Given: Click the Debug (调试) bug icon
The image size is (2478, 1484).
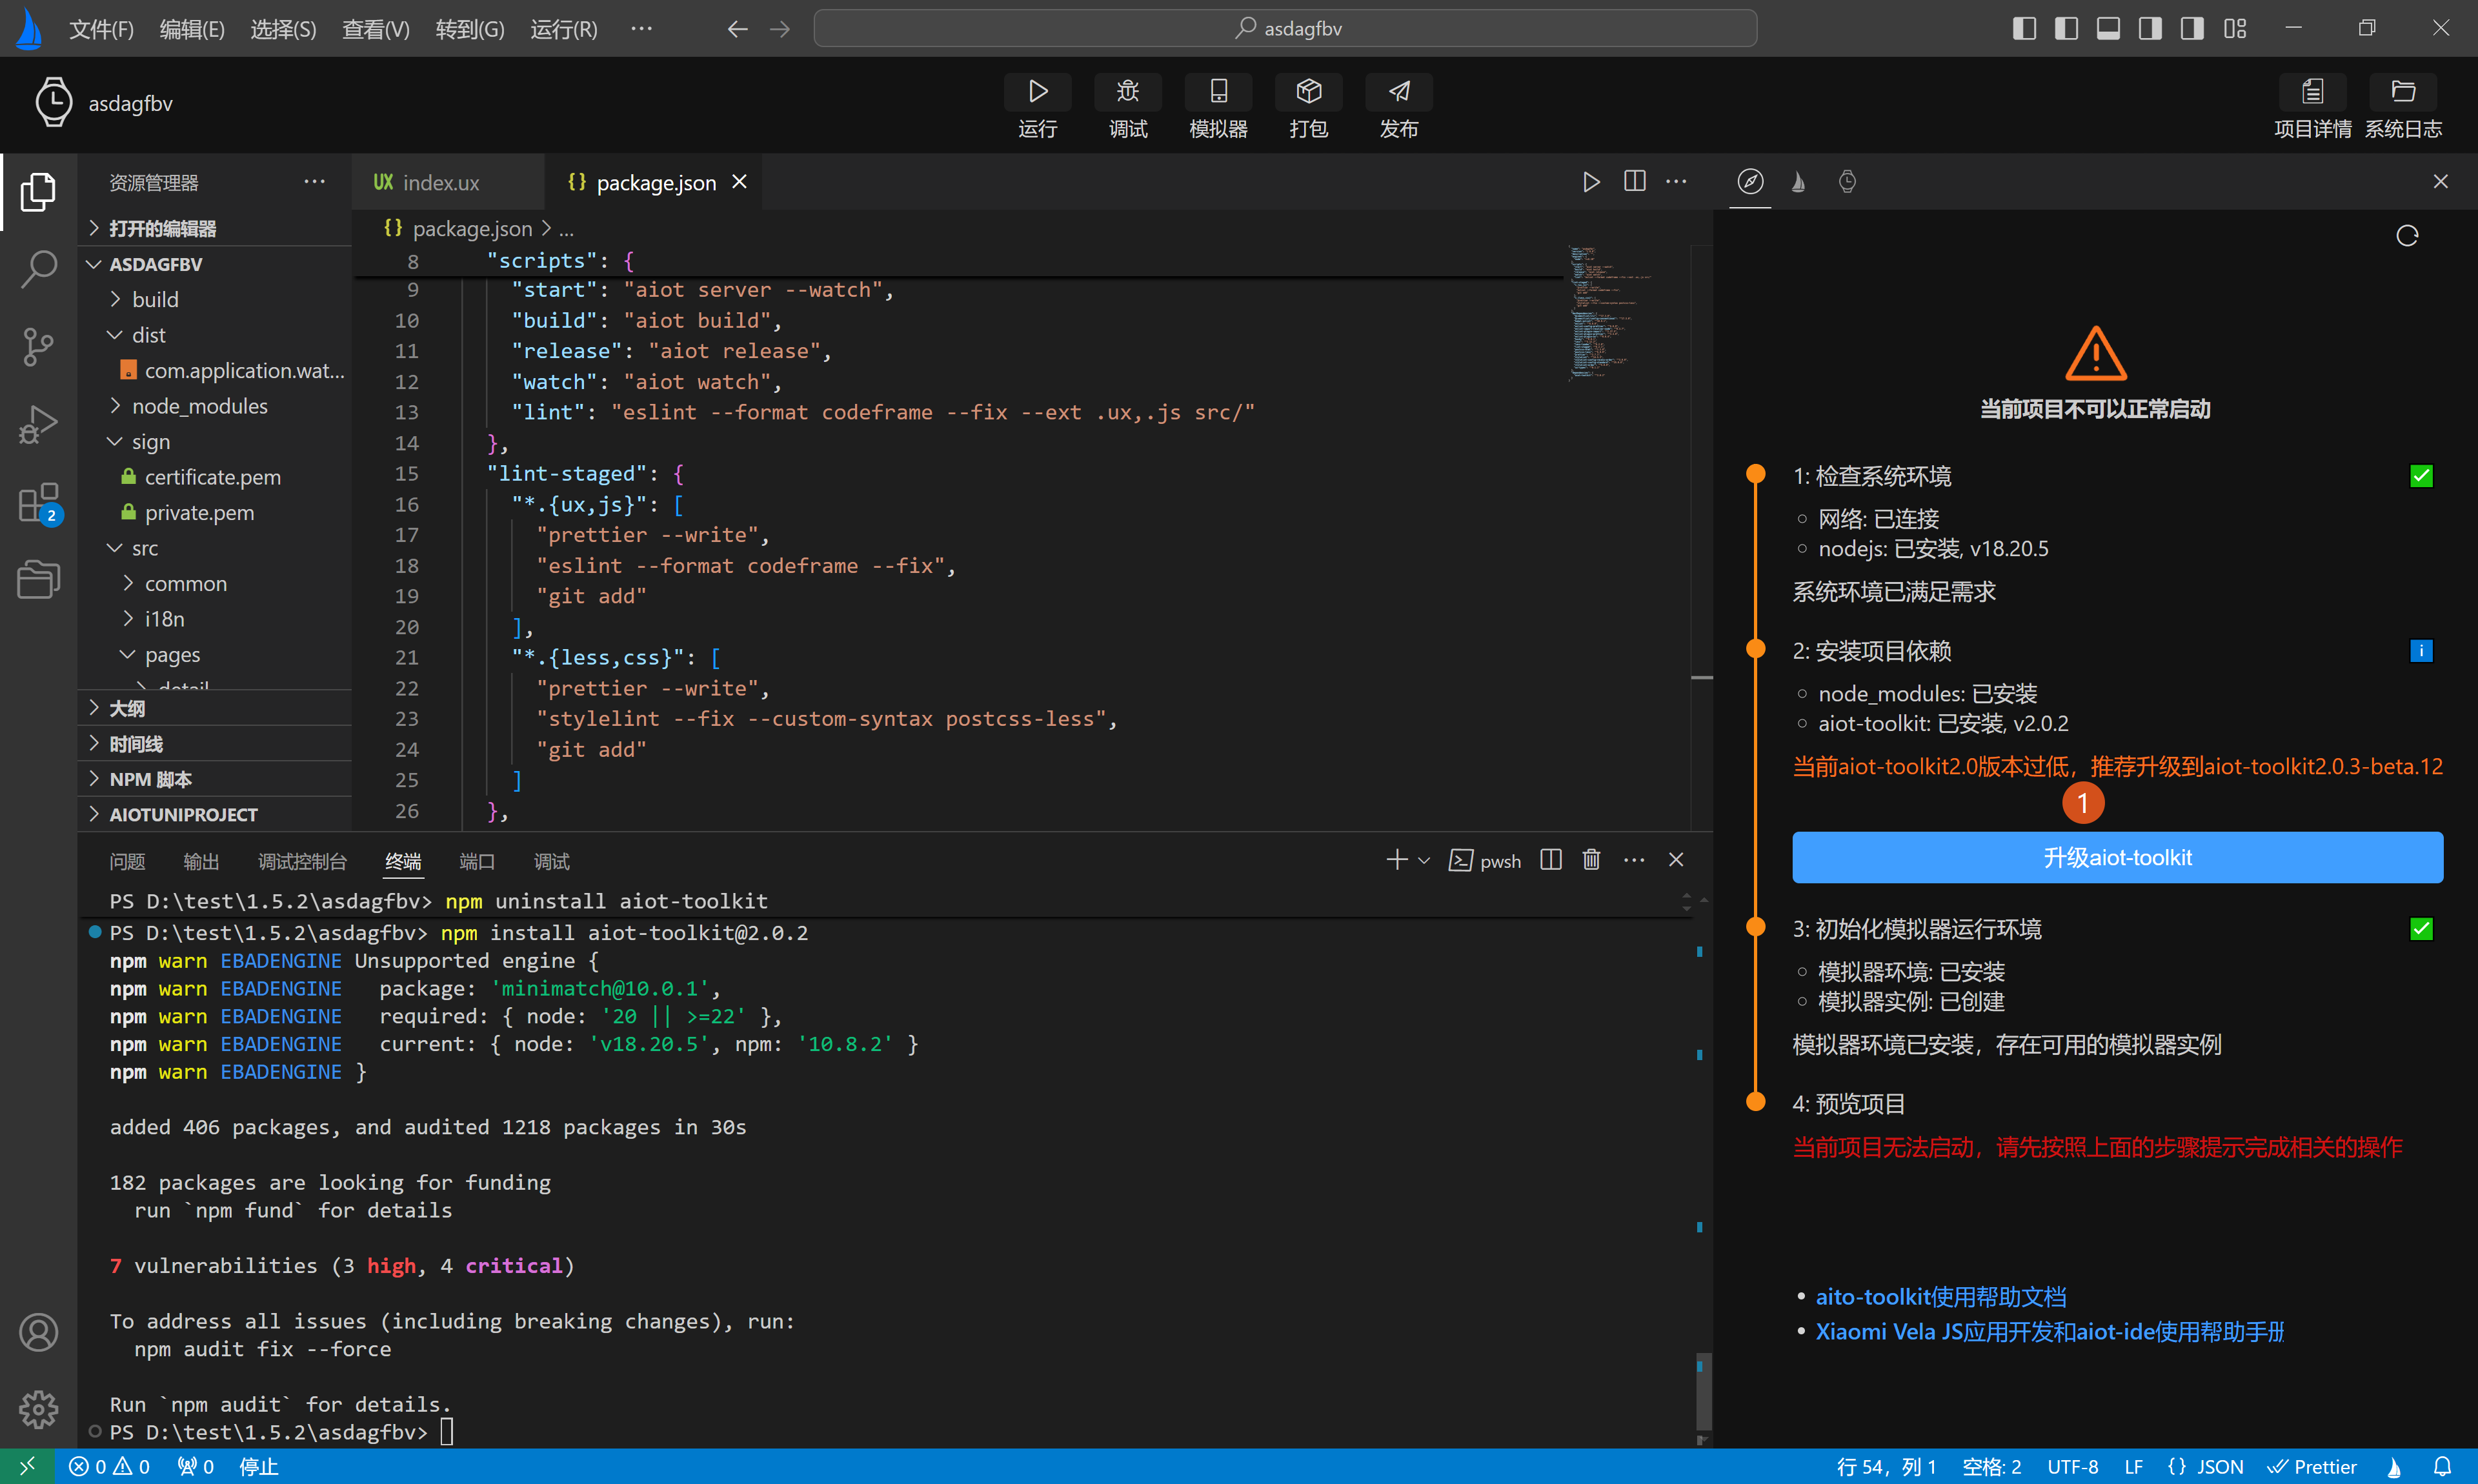Looking at the screenshot, I should (x=1127, y=92).
